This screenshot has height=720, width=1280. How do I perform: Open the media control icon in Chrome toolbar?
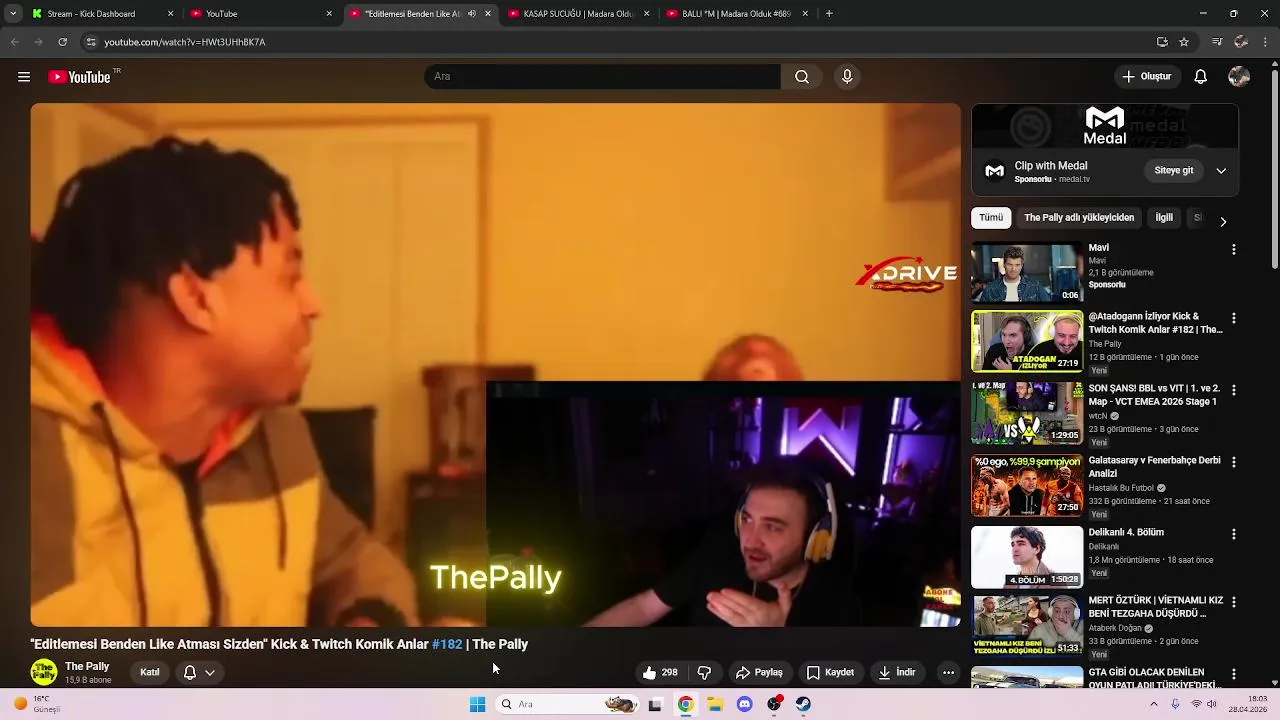(1217, 42)
